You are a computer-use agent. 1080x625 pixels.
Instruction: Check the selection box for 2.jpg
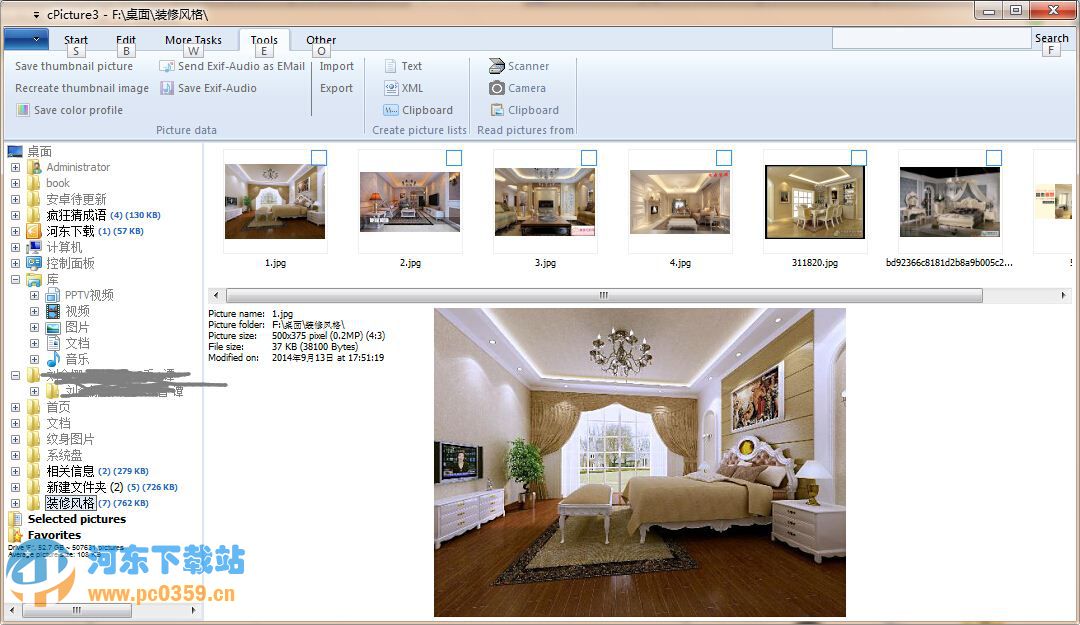coord(454,158)
